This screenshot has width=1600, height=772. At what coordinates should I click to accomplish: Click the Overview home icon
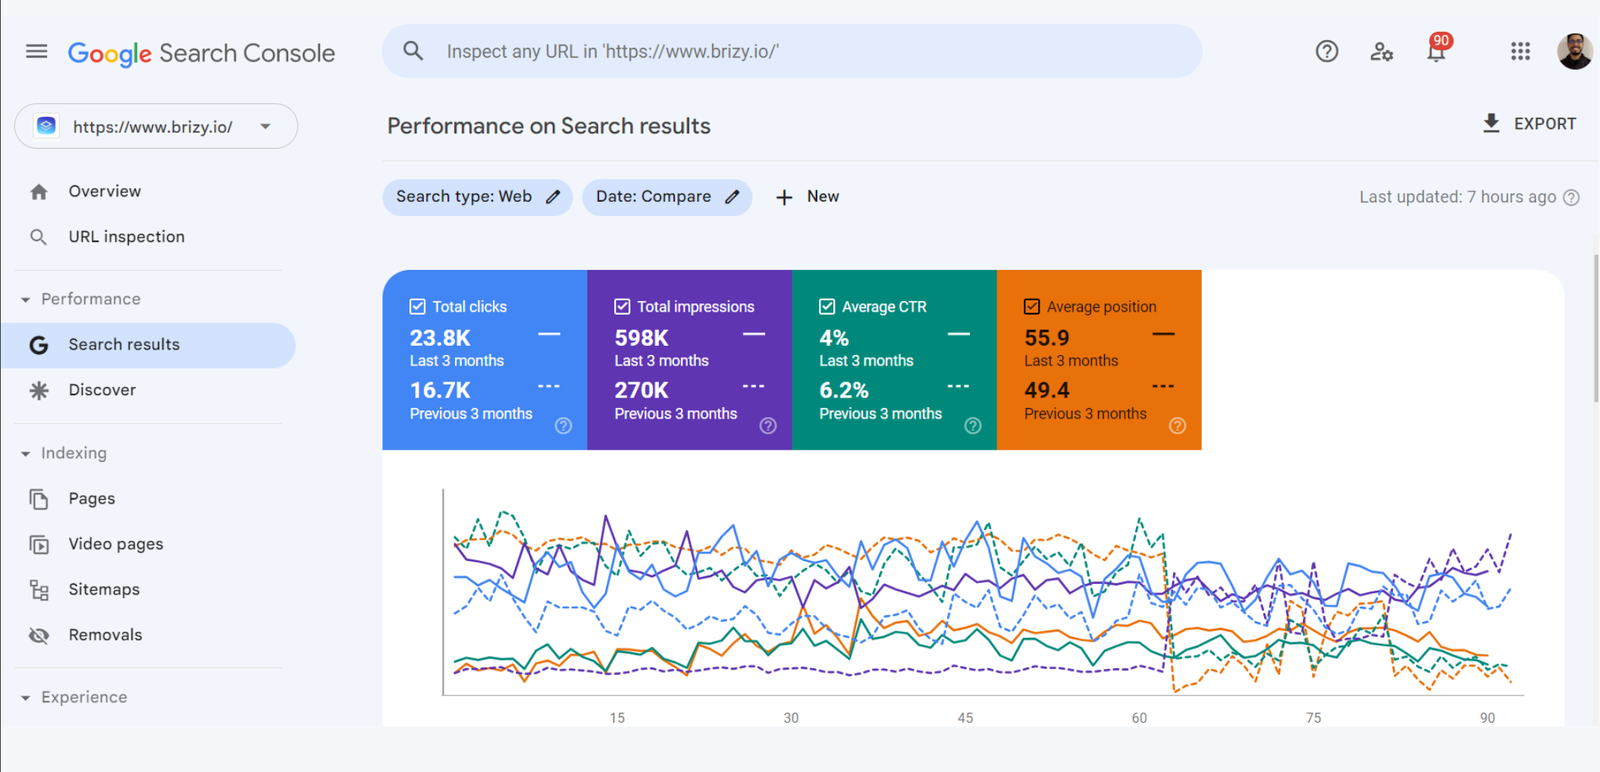pos(39,192)
